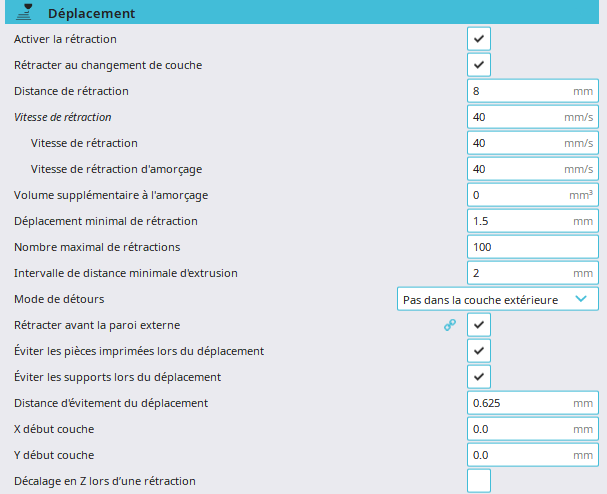Image resolution: width=607 pixels, height=494 pixels.
Task: Click the Vitesse de rétraction d'amorçage field
Action: tap(533, 169)
